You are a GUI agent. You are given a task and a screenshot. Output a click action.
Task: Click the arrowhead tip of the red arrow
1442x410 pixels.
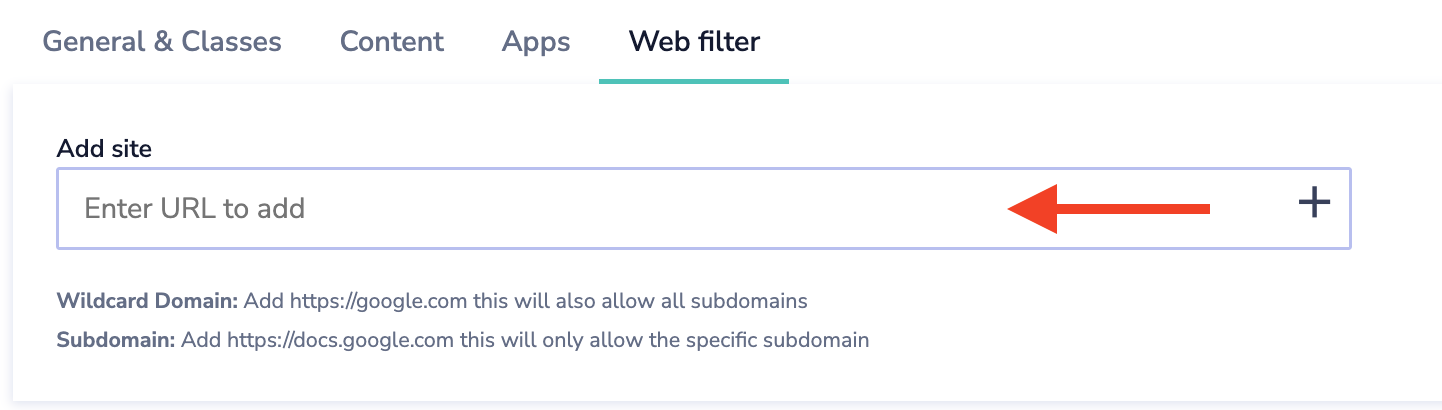pyautogui.click(x=1012, y=208)
